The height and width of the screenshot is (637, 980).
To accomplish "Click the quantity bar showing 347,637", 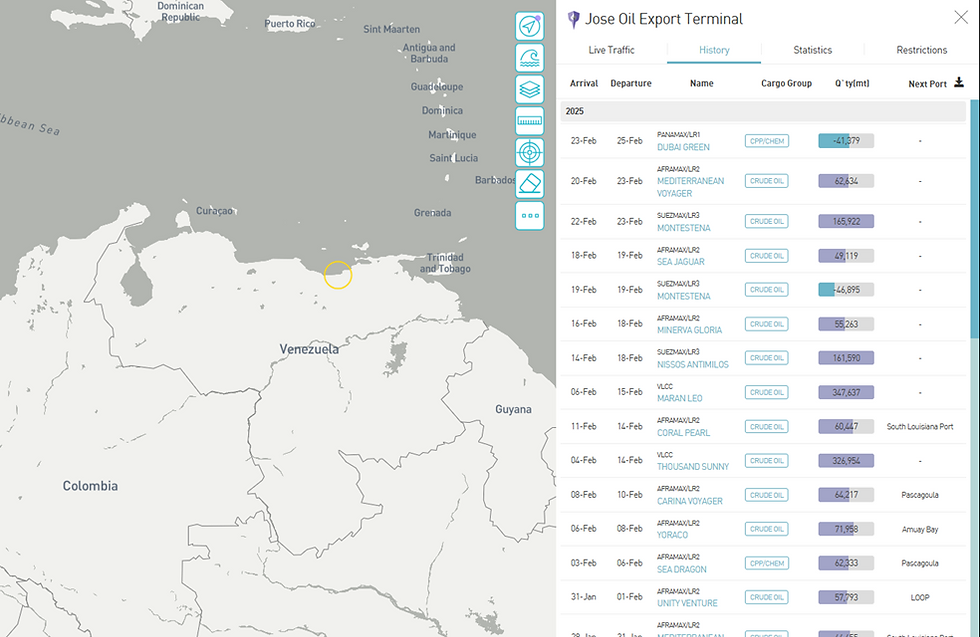I will pyautogui.click(x=845, y=392).
